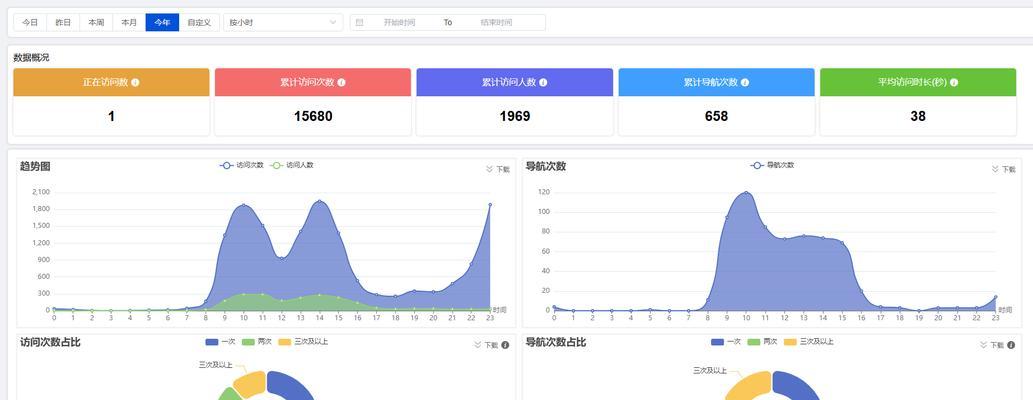Toggle 一次 legend in 导航次数占比
The height and width of the screenshot is (400, 1033).
pos(726,341)
